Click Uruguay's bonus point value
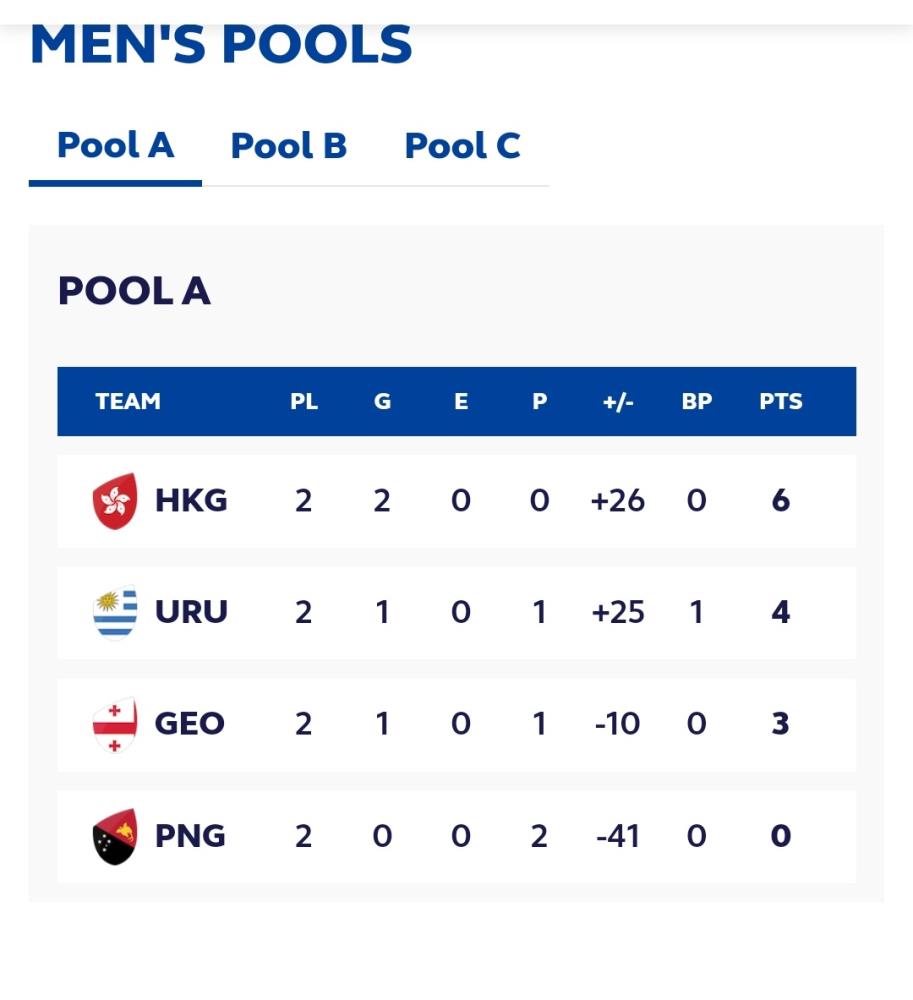 tap(696, 612)
